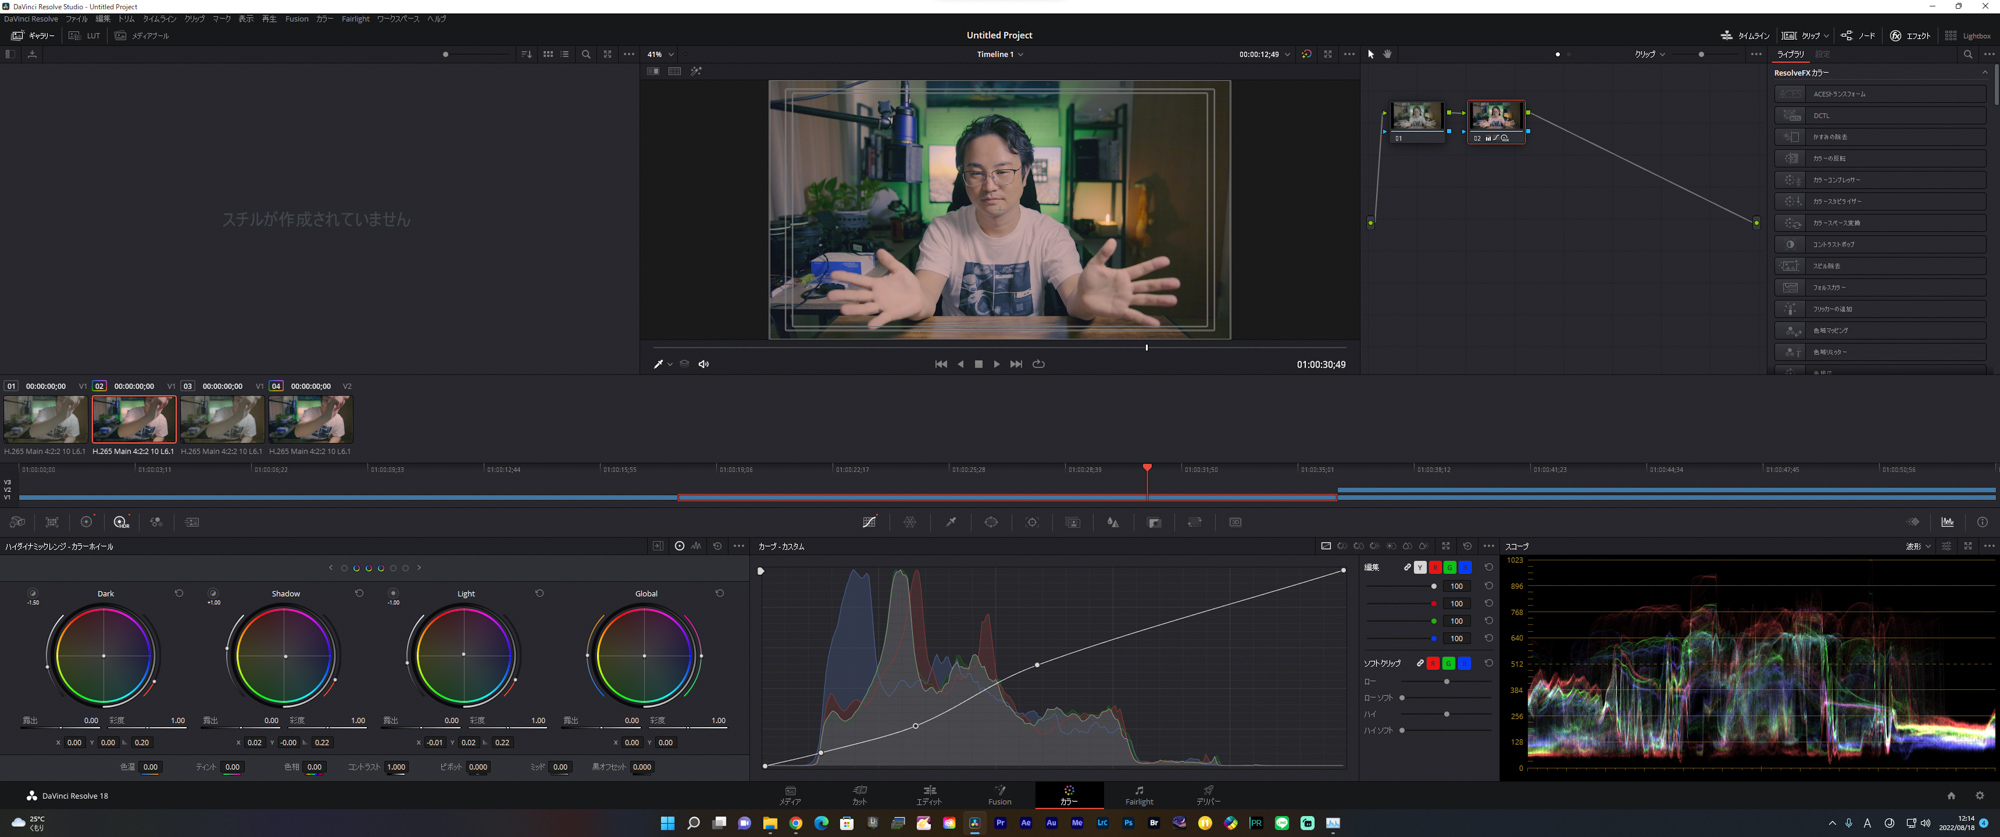Open the Tracker palette icon
The width and height of the screenshot is (2000, 837).
pos(1032,522)
